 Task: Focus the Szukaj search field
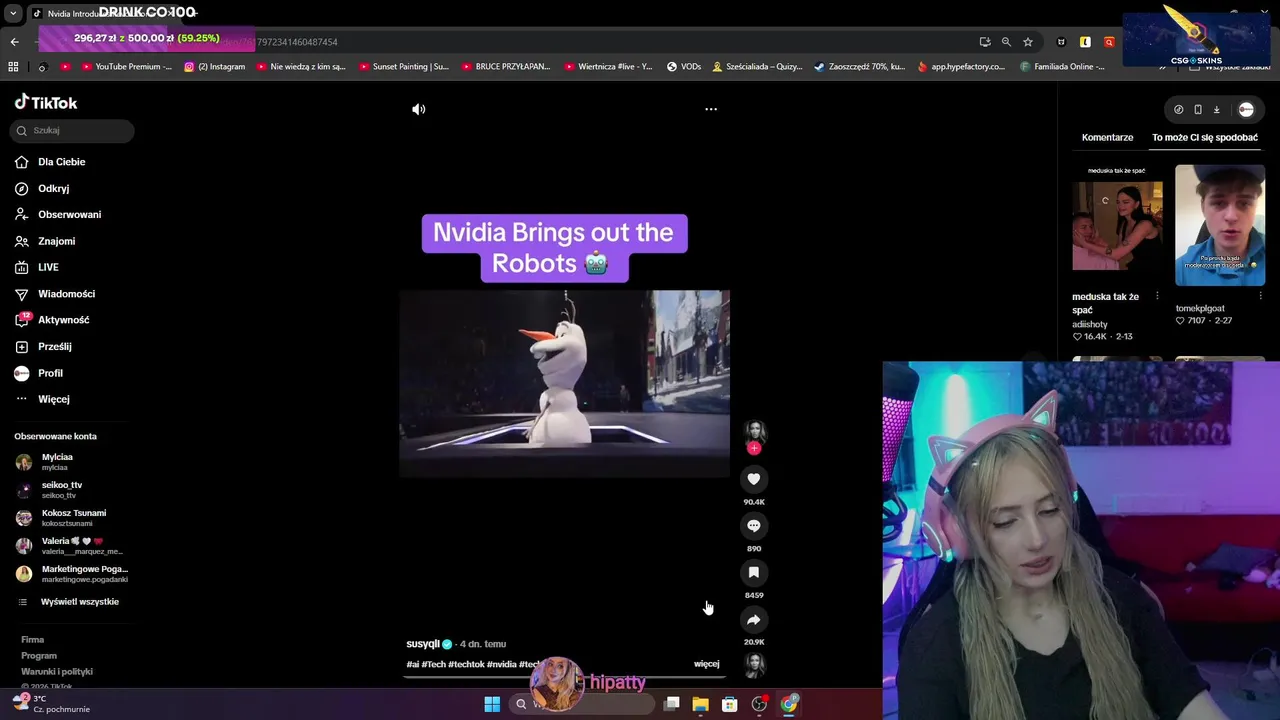point(72,130)
